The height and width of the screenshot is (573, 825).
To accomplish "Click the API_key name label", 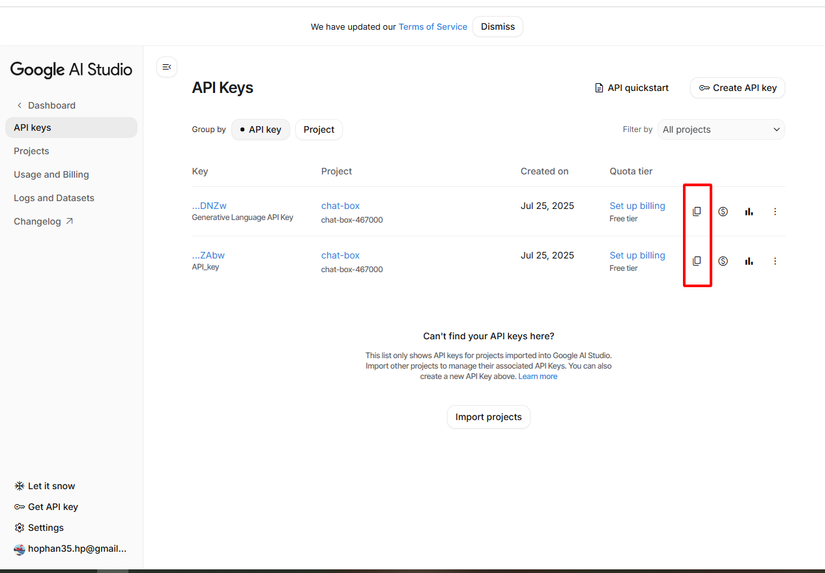I will tap(206, 267).
